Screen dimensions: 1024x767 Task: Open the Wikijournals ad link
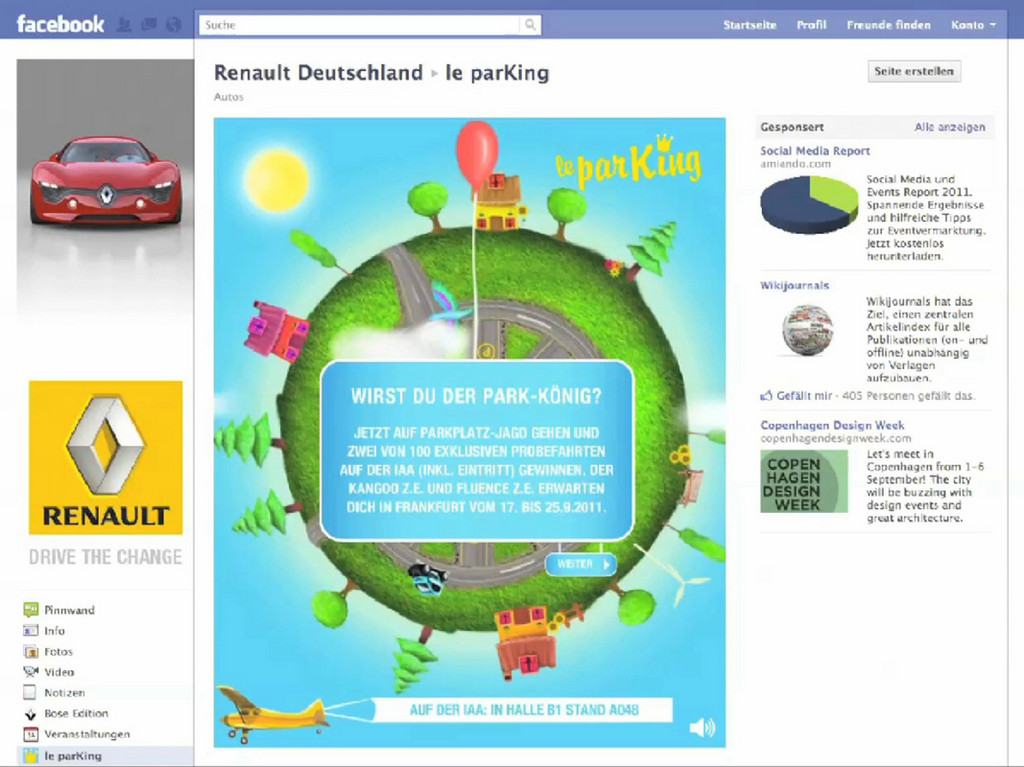[x=794, y=286]
